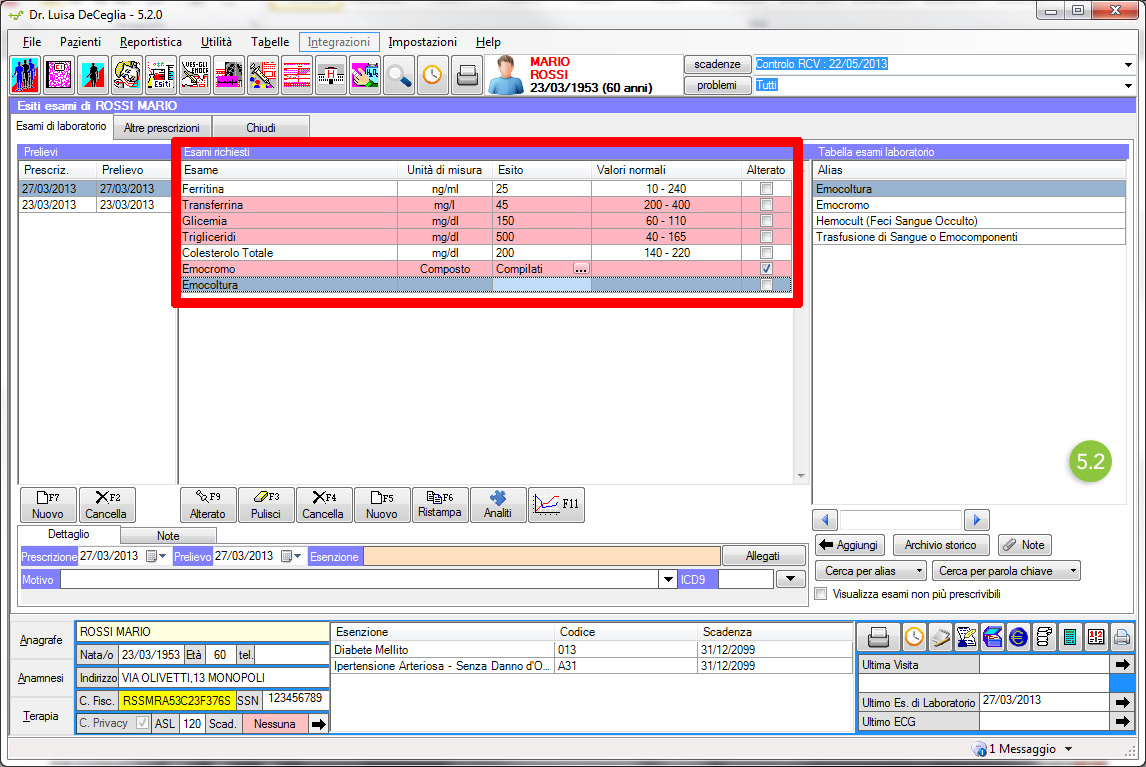Expand the Motivo combo box arrow

(668, 579)
